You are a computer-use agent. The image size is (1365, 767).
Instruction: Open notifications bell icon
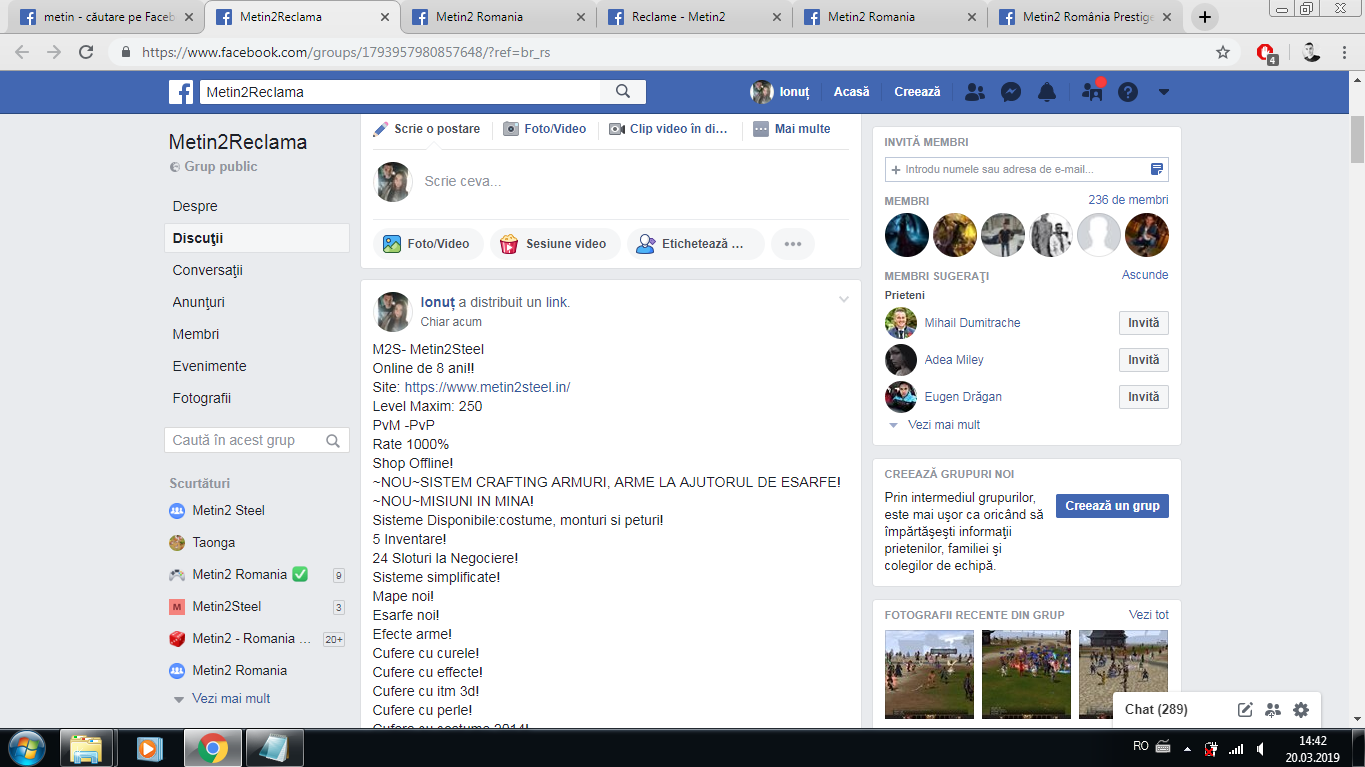pyautogui.click(x=1047, y=92)
